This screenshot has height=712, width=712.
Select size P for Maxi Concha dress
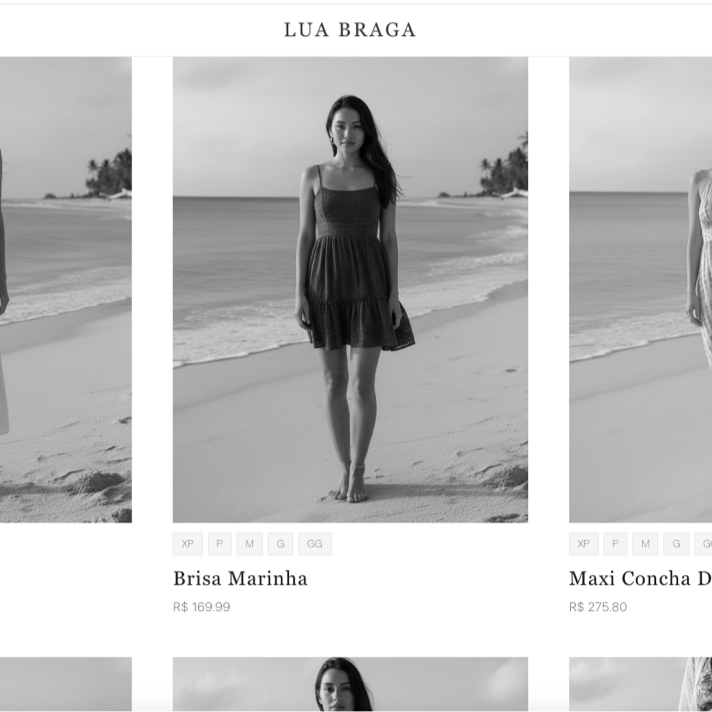(x=615, y=544)
